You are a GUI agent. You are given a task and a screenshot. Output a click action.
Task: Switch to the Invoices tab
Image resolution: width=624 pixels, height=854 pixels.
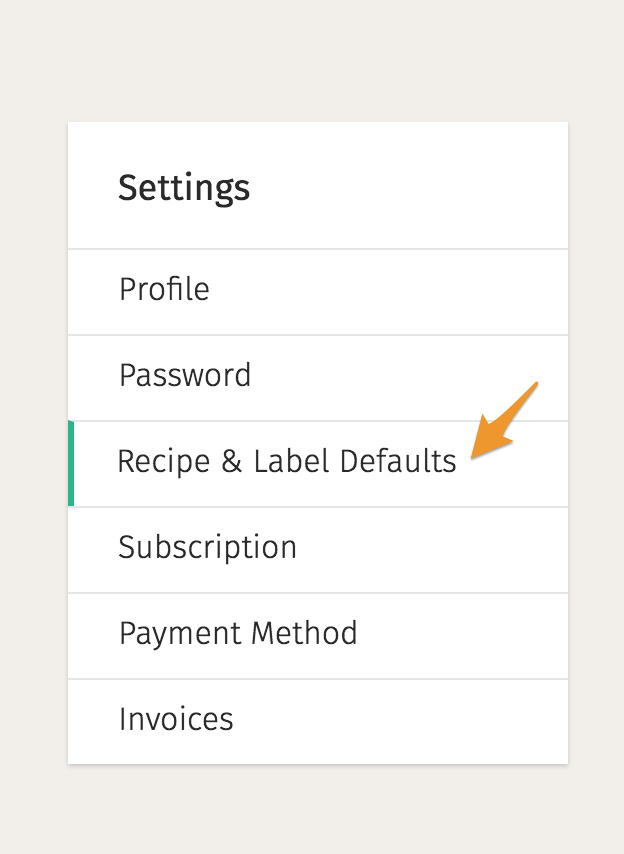pyautogui.click(x=176, y=719)
